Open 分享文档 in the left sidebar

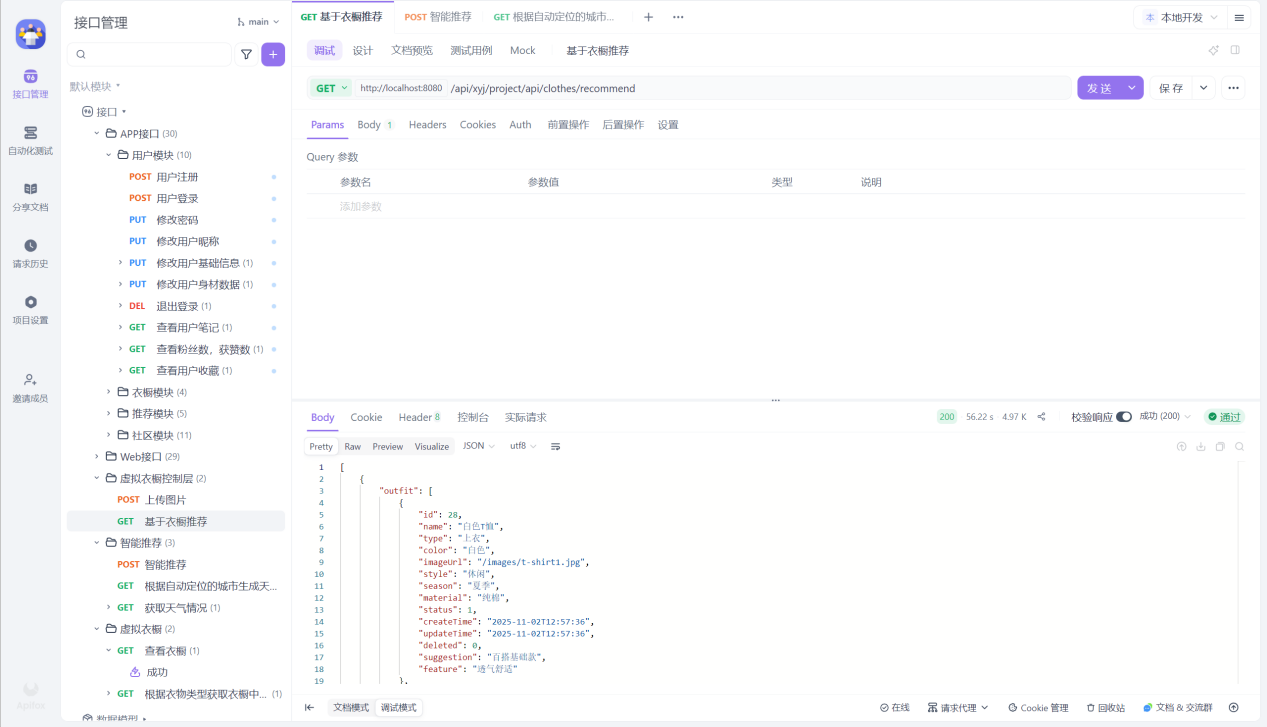30,197
